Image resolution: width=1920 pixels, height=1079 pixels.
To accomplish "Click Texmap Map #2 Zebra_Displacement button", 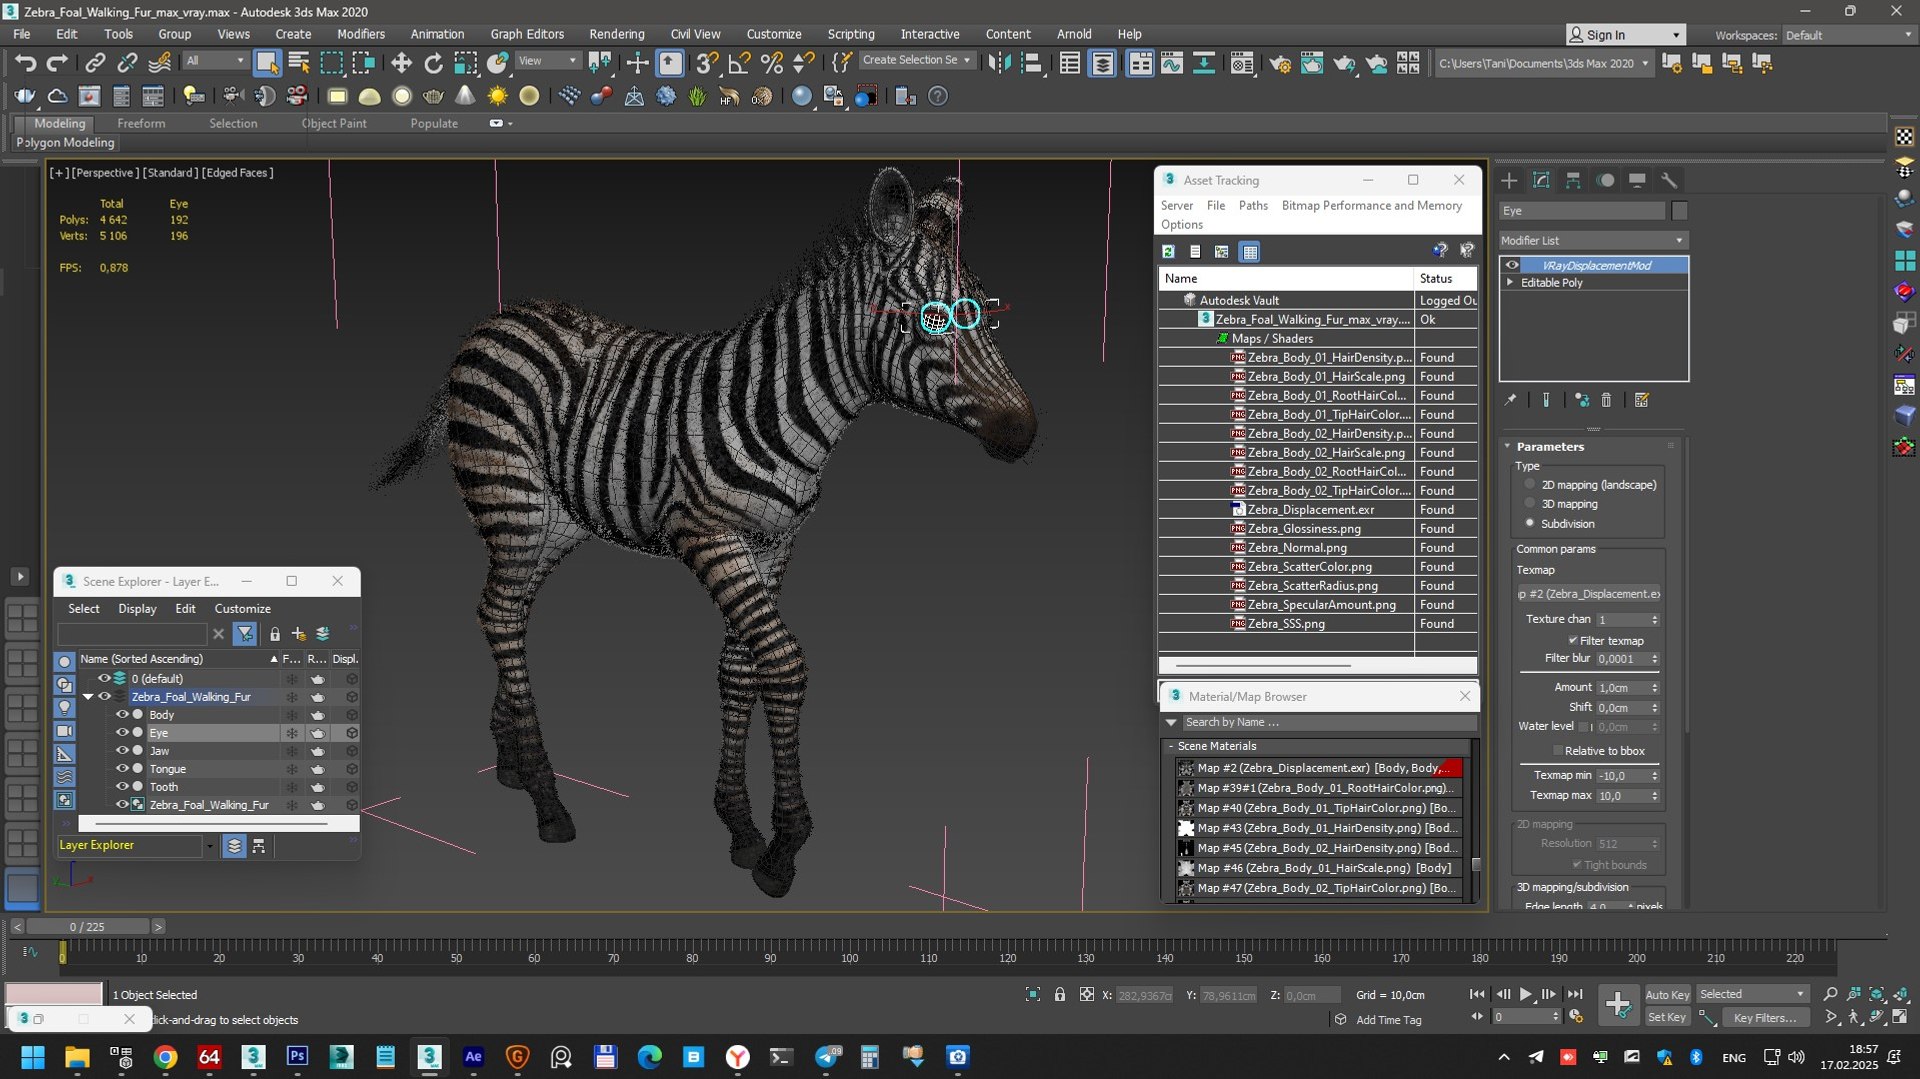I will pyautogui.click(x=1589, y=594).
